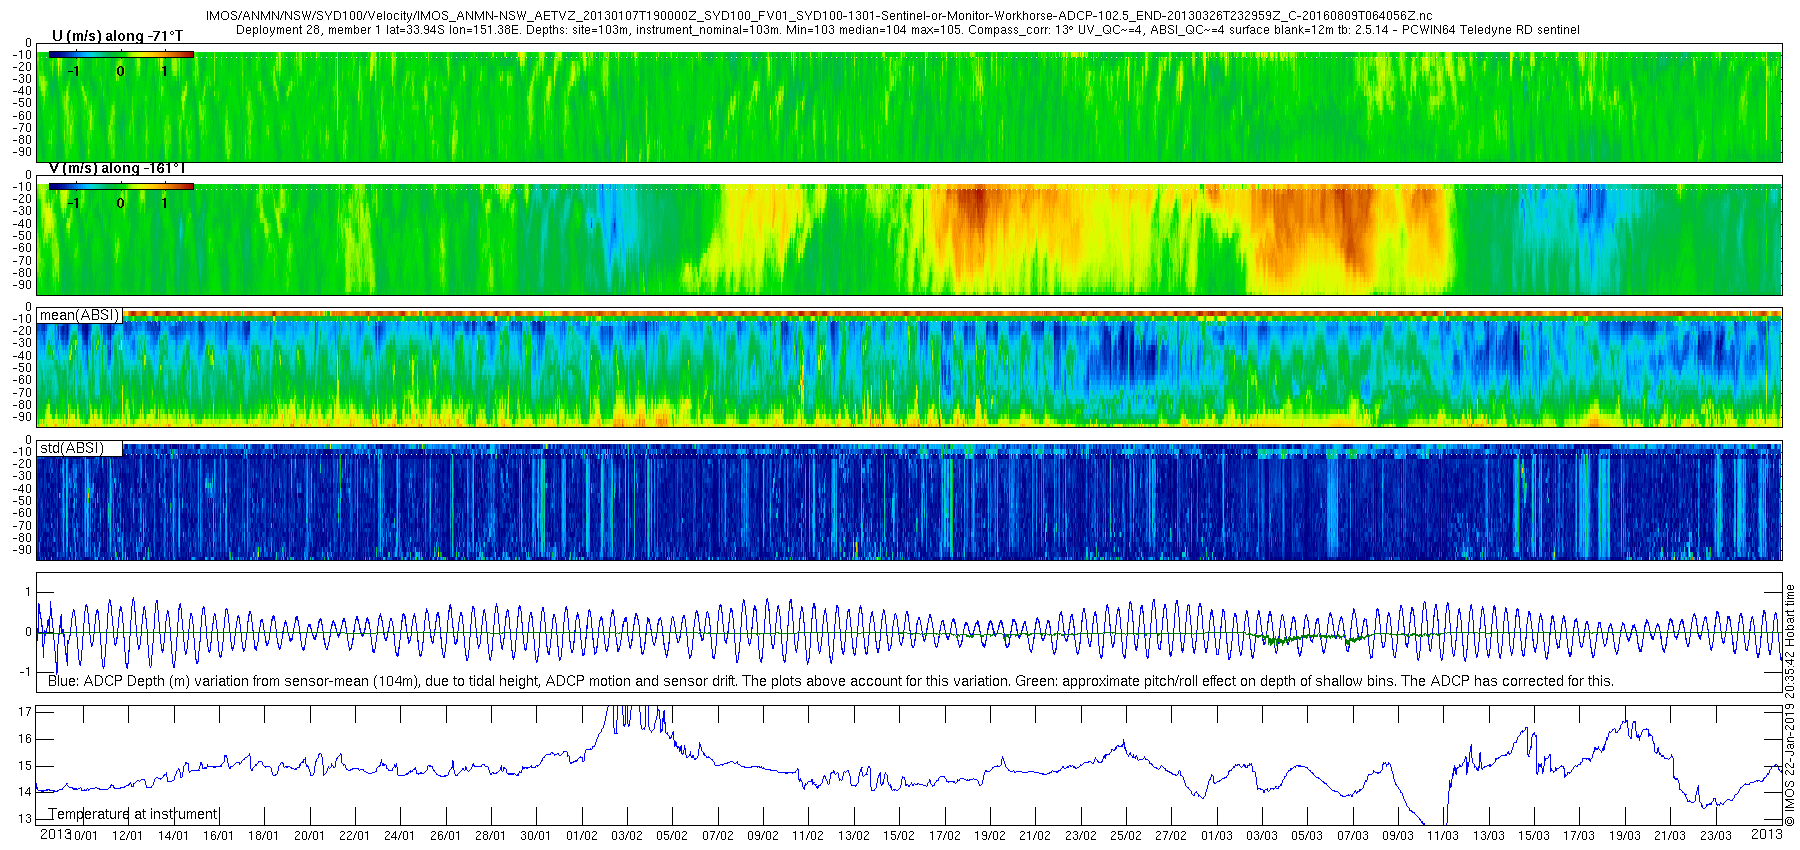Click the '-50' depth tick on the U panel
Viewport: 1800px width, 850px height.
coord(22,103)
